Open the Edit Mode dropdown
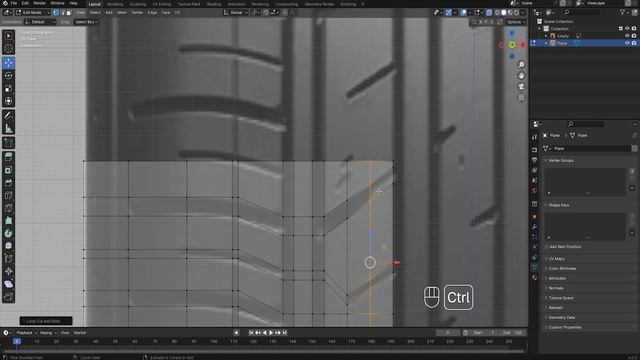The height and width of the screenshot is (360, 640). [x=32, y=13]
